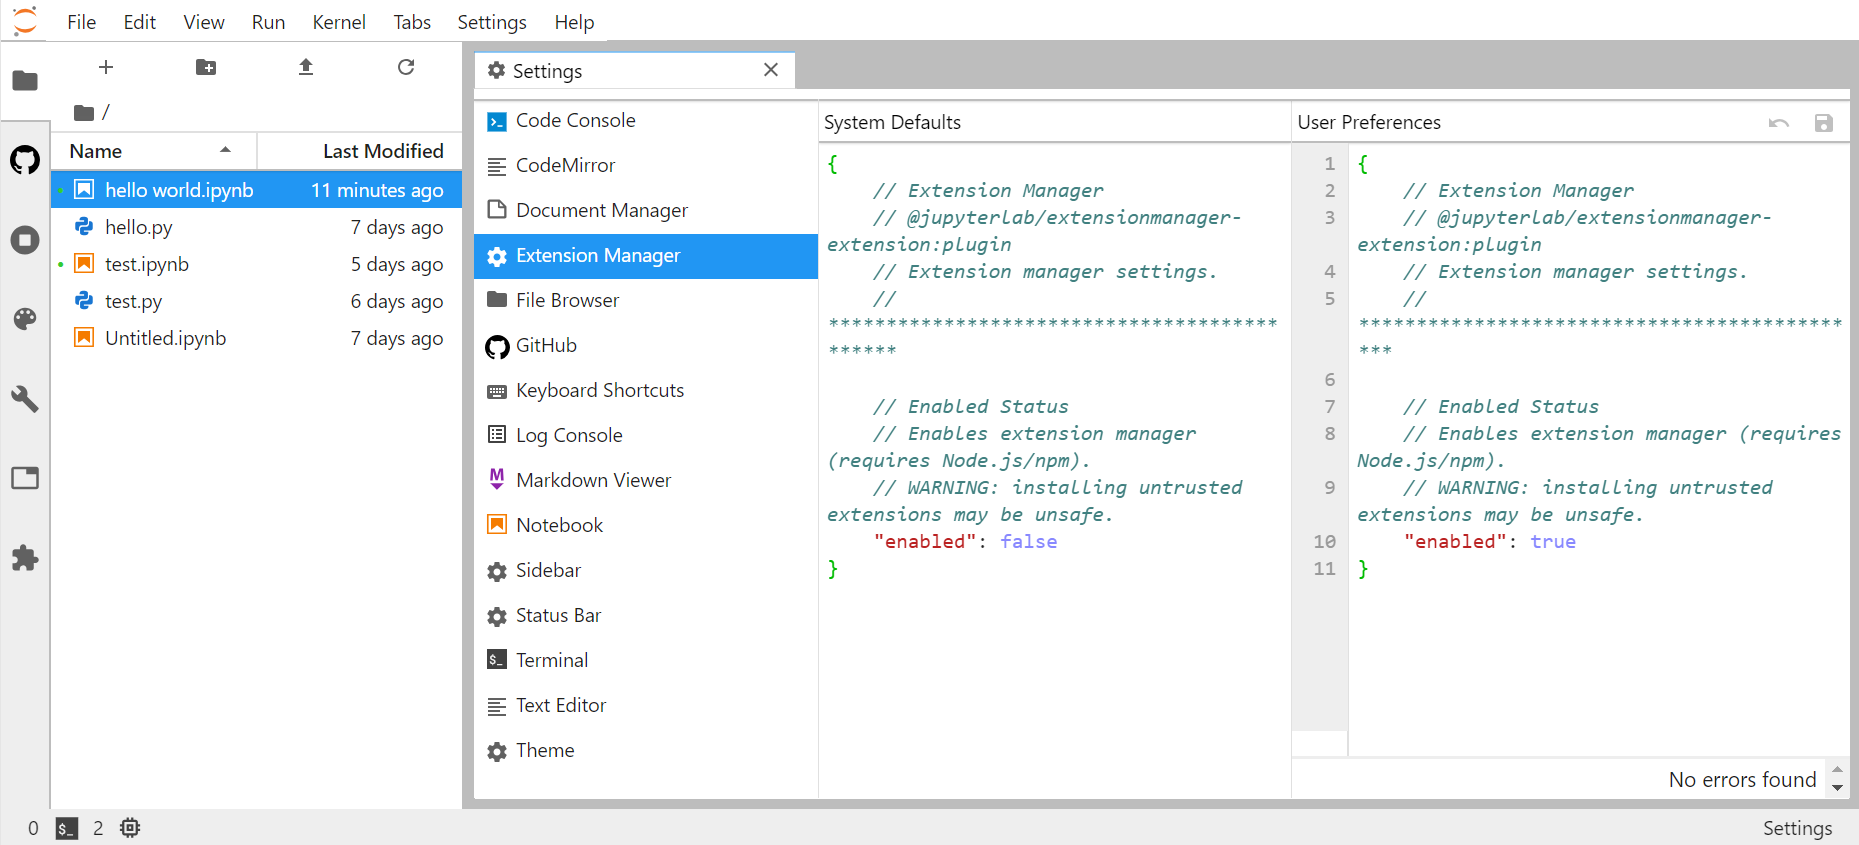Select CodeMirror settings
The height and width of the screenshot is (845, 1859).
(646, 166)
